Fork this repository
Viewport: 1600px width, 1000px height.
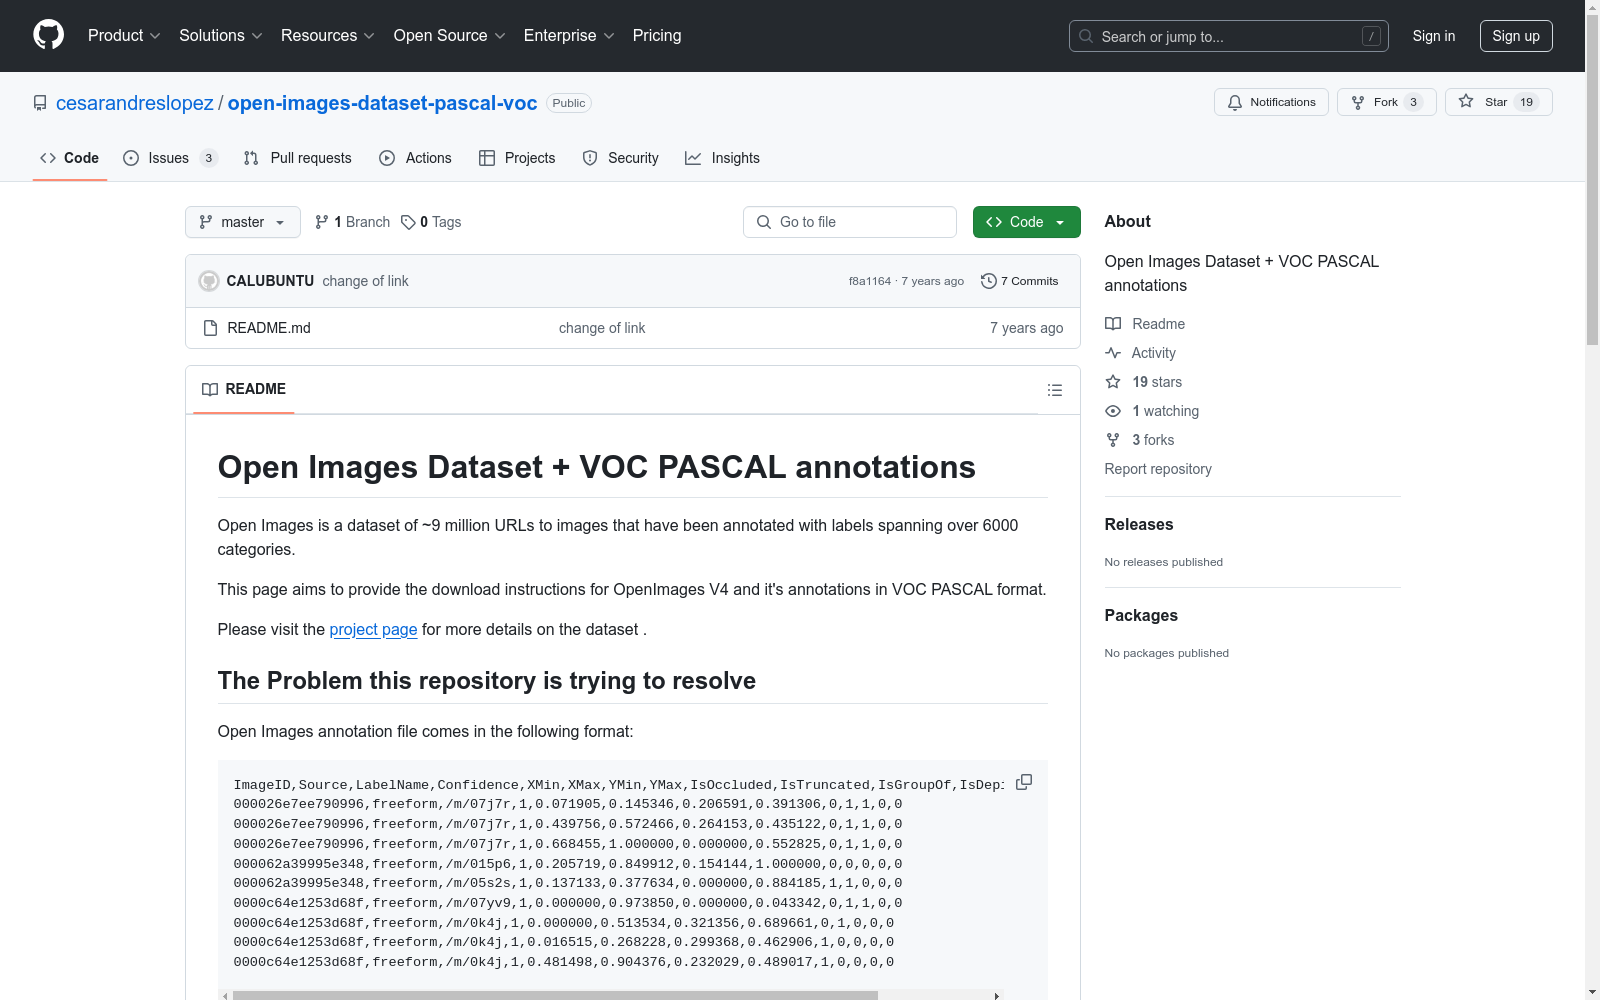(1387, 102)
